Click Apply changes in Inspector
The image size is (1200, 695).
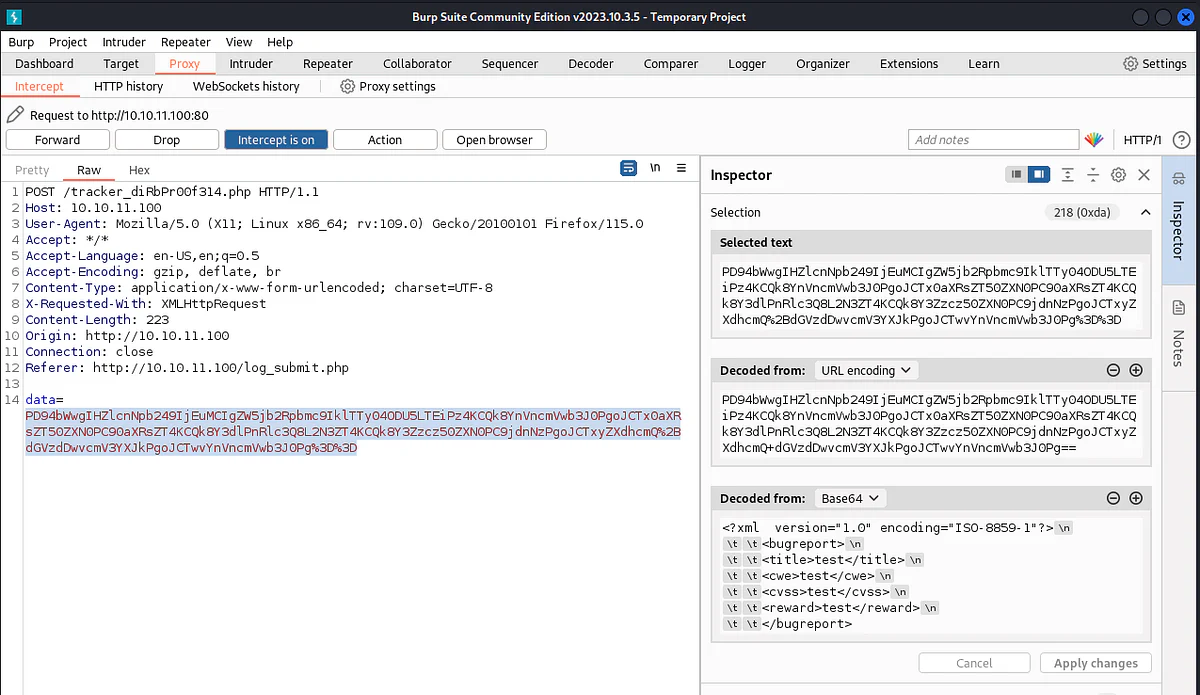[x=1096, y=663]
